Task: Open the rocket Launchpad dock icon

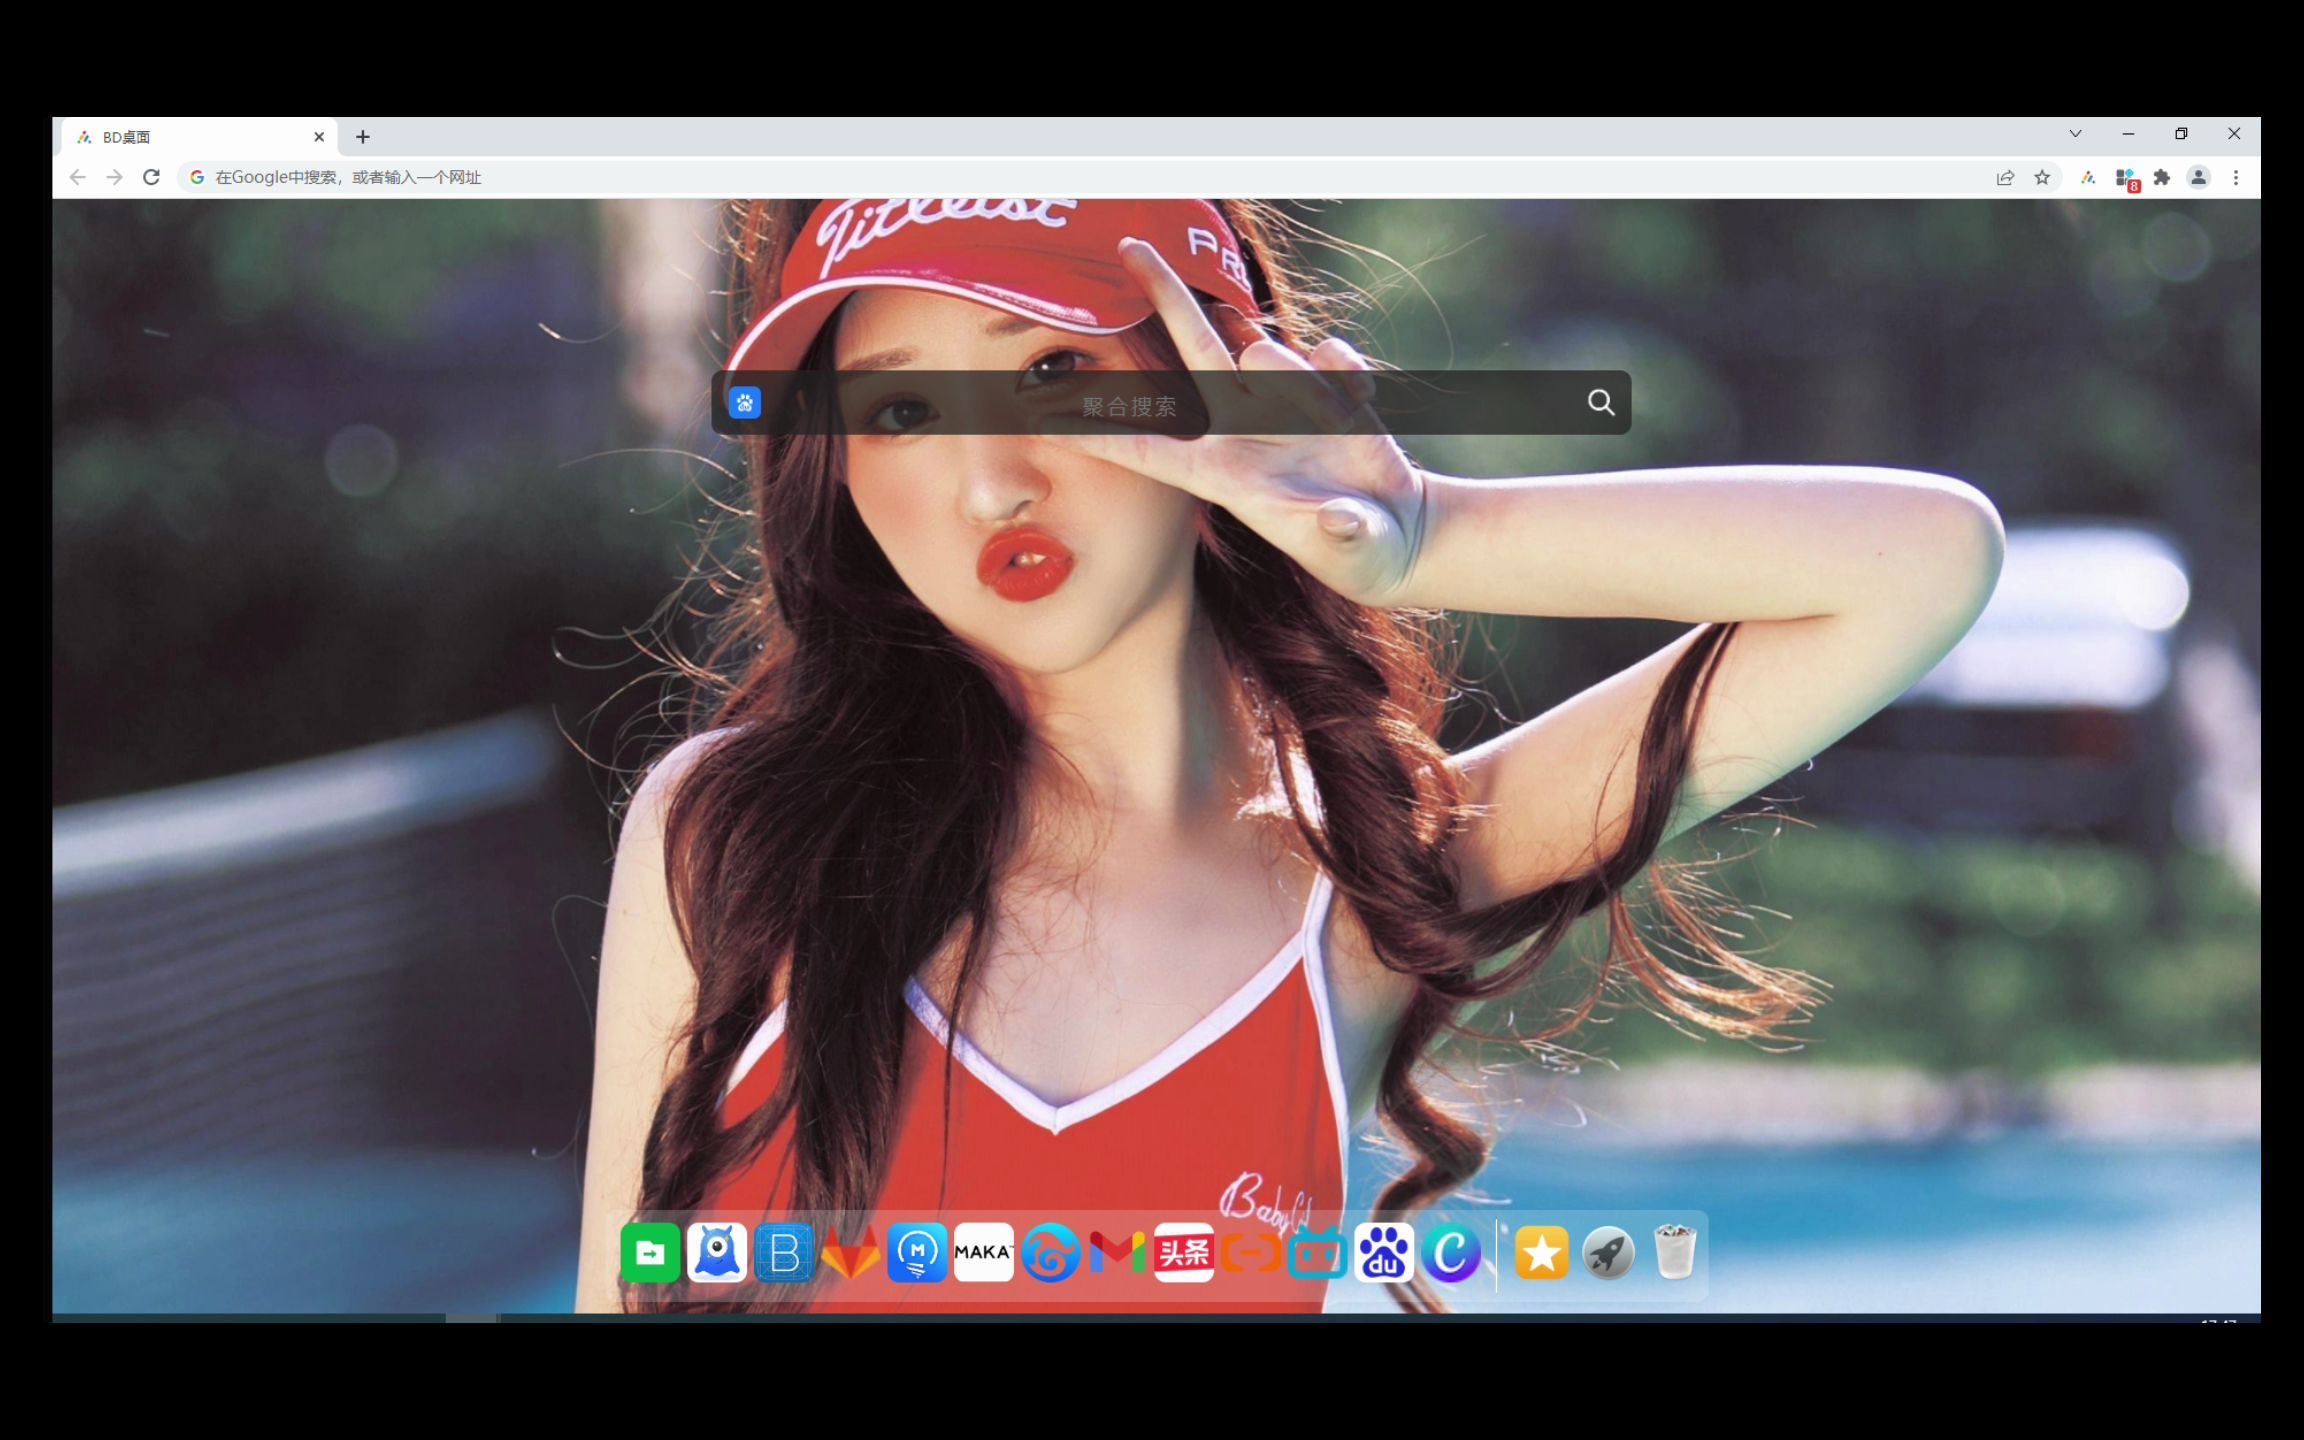Action: pos(1608,1252)
